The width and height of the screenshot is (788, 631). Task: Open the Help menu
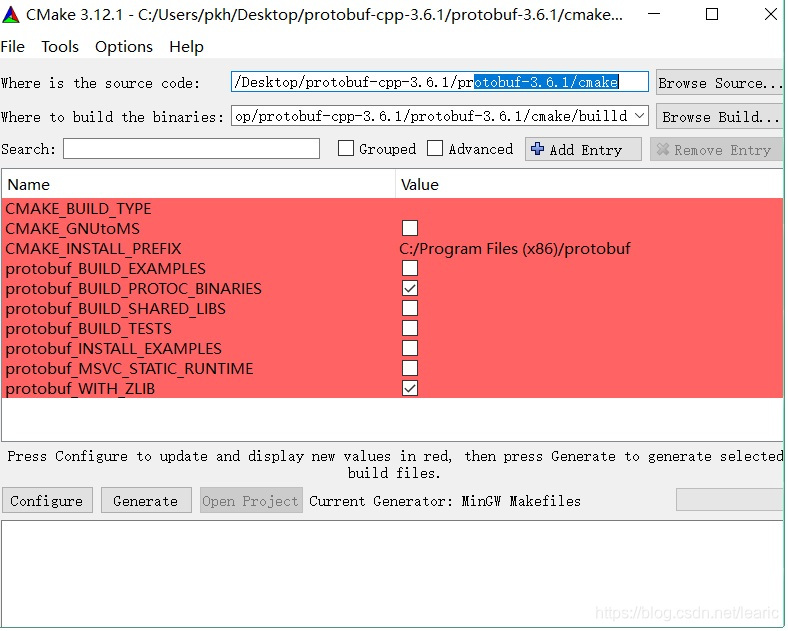186,47
